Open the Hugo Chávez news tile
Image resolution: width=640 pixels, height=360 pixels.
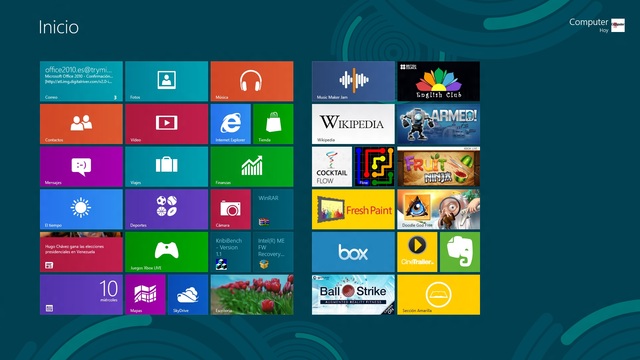(81, 252)
